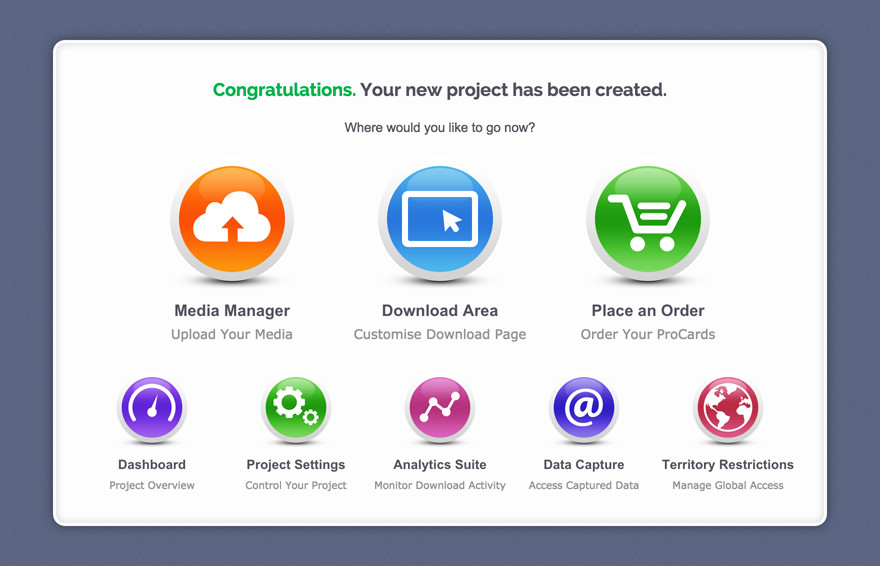Image resolution: width=880 pixels, height=566 pixels.
Task: Click the "Analytics Suite" text label
Action: (x=440, y=465)
